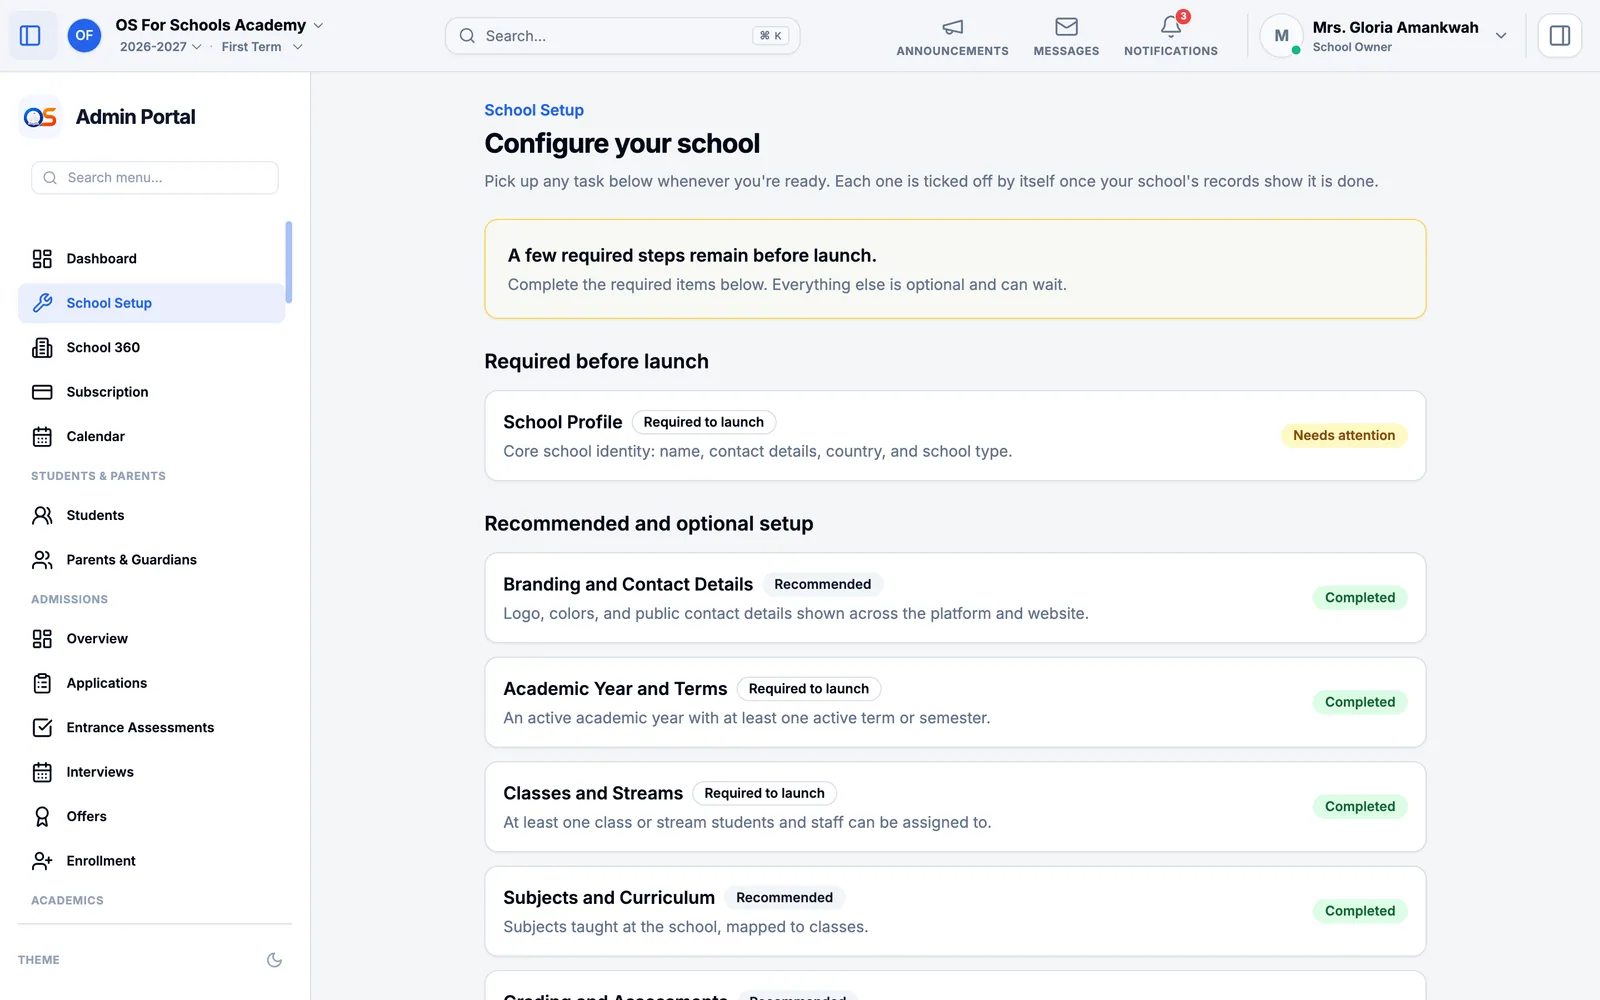Click the OF school avatar badge
The image size is (1600, 1000).
(84, 36)
